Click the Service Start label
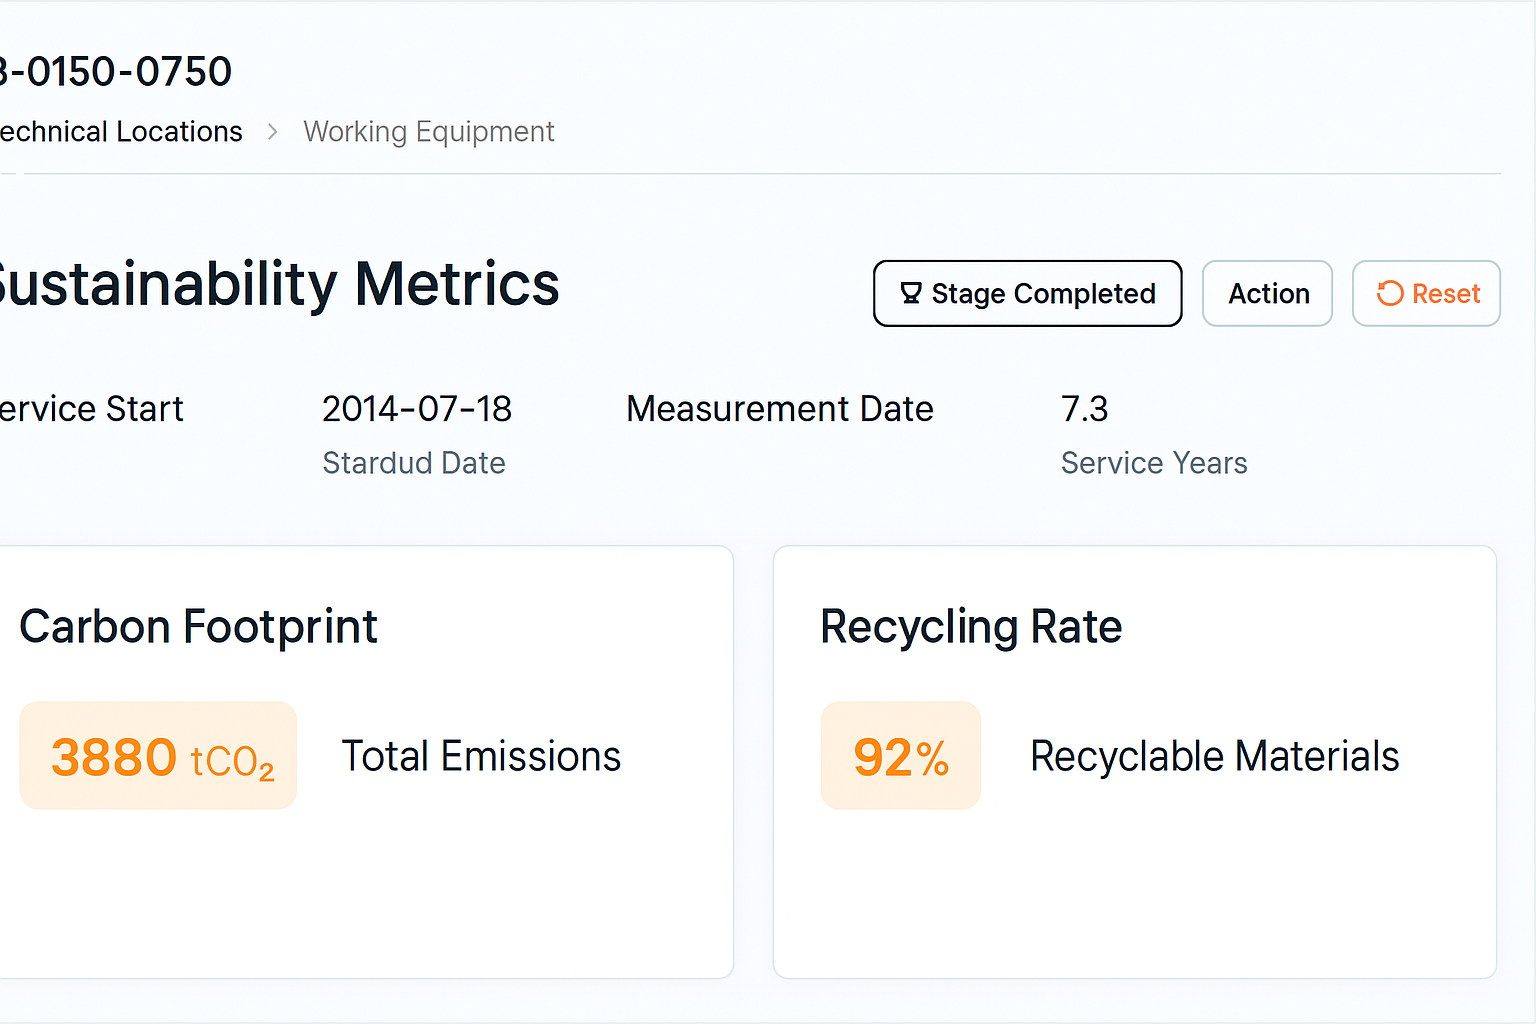The width and height of the screenshot is (1536, 1024). tap(92, 409)
